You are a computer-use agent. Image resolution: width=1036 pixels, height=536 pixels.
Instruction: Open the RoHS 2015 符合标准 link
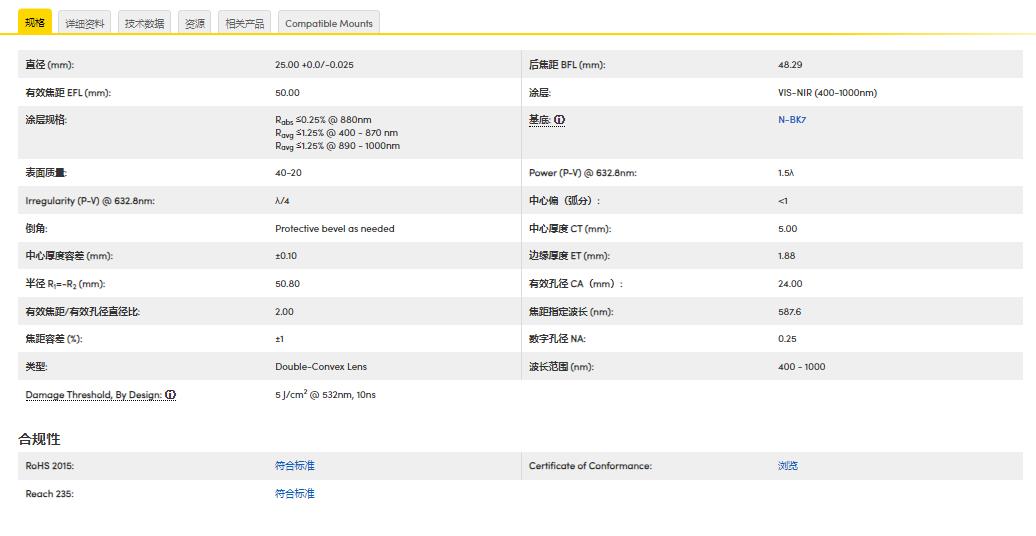tap(294, 466)
